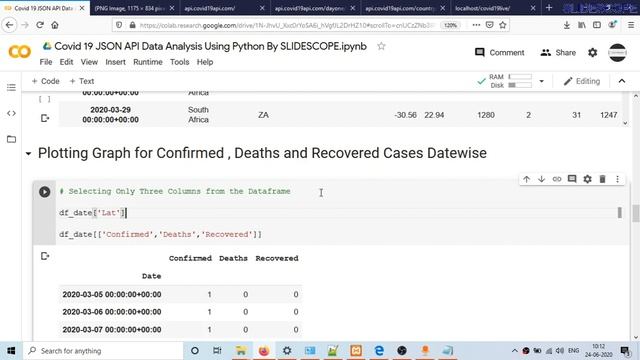Click the Share button
640x360 pixels.
tap(558, 53)
